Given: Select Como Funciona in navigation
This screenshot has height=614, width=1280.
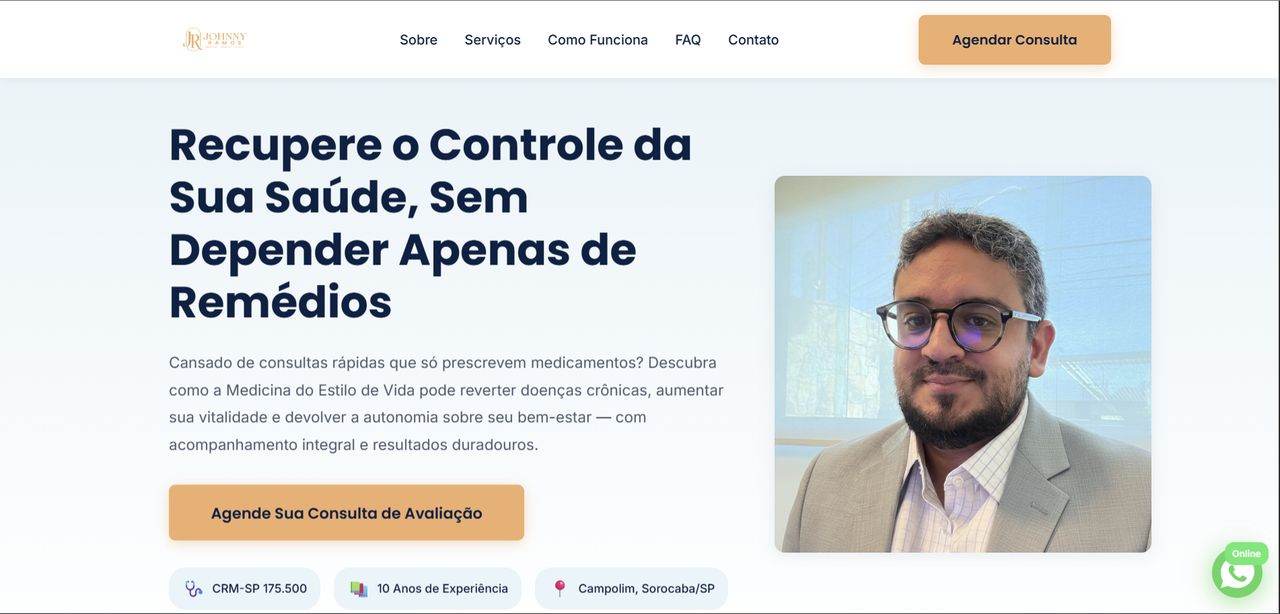Looking at the screenshot, I should point(597,40).
